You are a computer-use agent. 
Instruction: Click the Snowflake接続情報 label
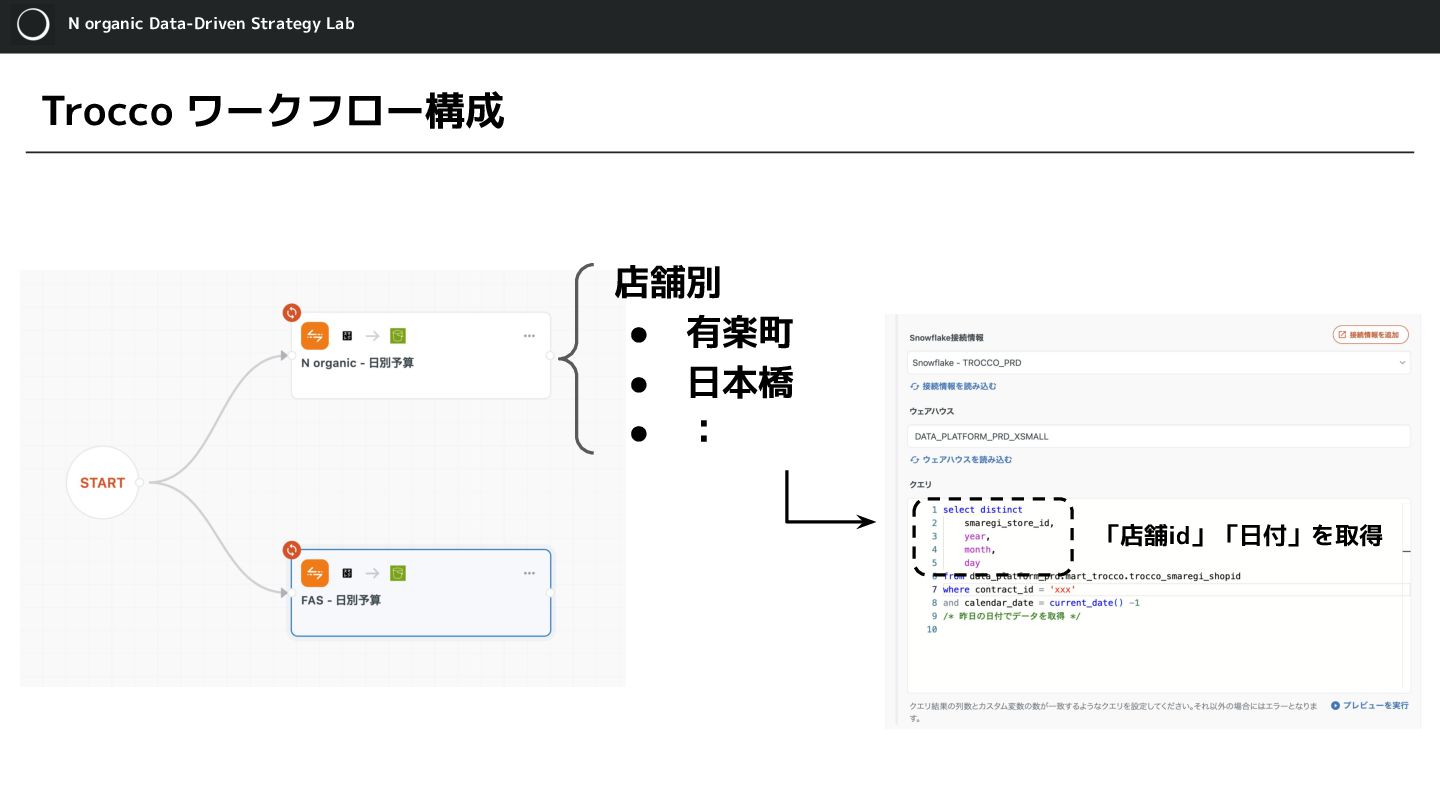pyautogui.click(x=947, y=338)
